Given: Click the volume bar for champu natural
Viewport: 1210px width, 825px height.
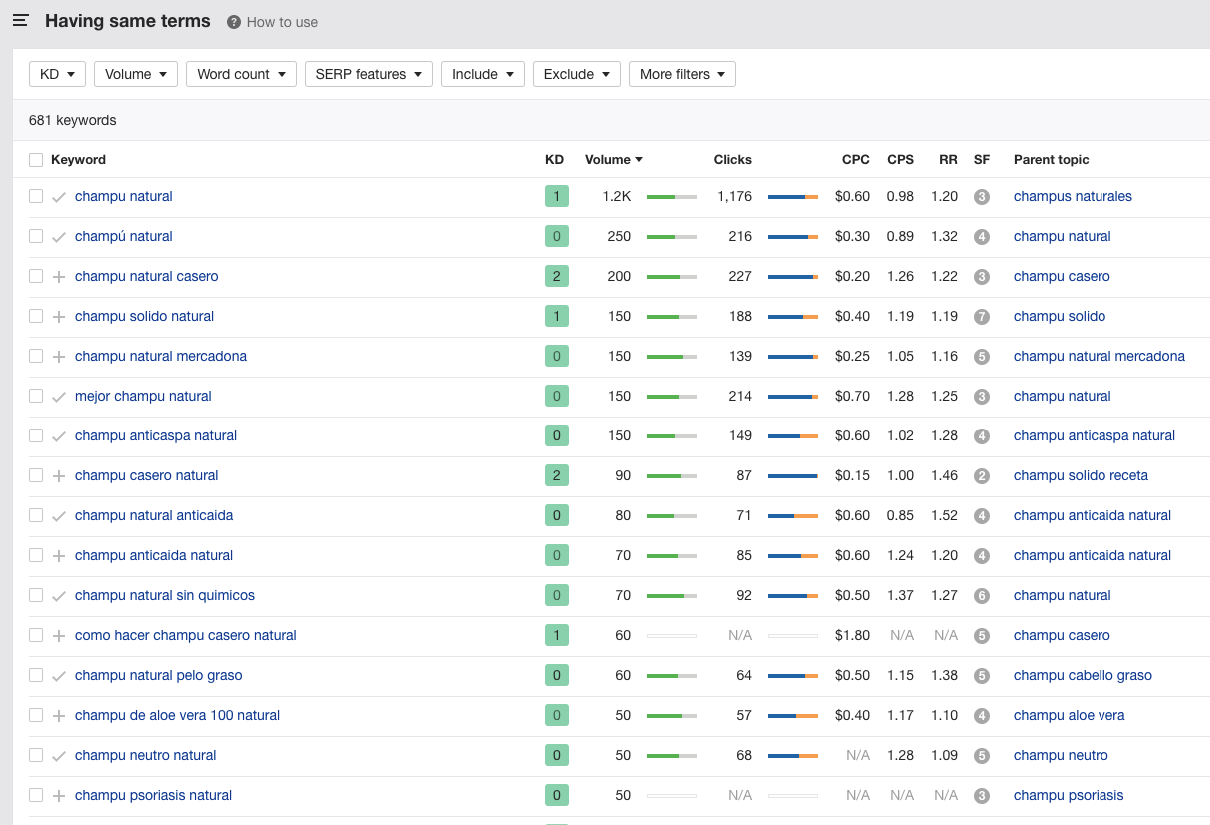Looking at the screenshot, I should coord(672,196).
